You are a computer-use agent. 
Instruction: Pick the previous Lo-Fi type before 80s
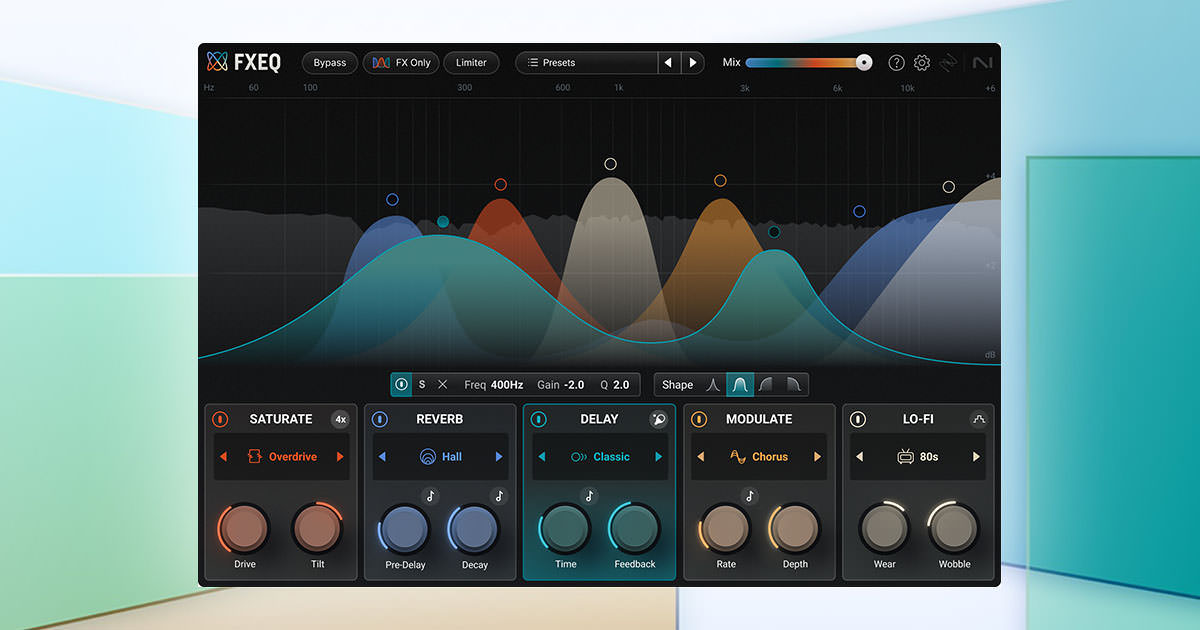pyautogui.click(x=860, y=457)
